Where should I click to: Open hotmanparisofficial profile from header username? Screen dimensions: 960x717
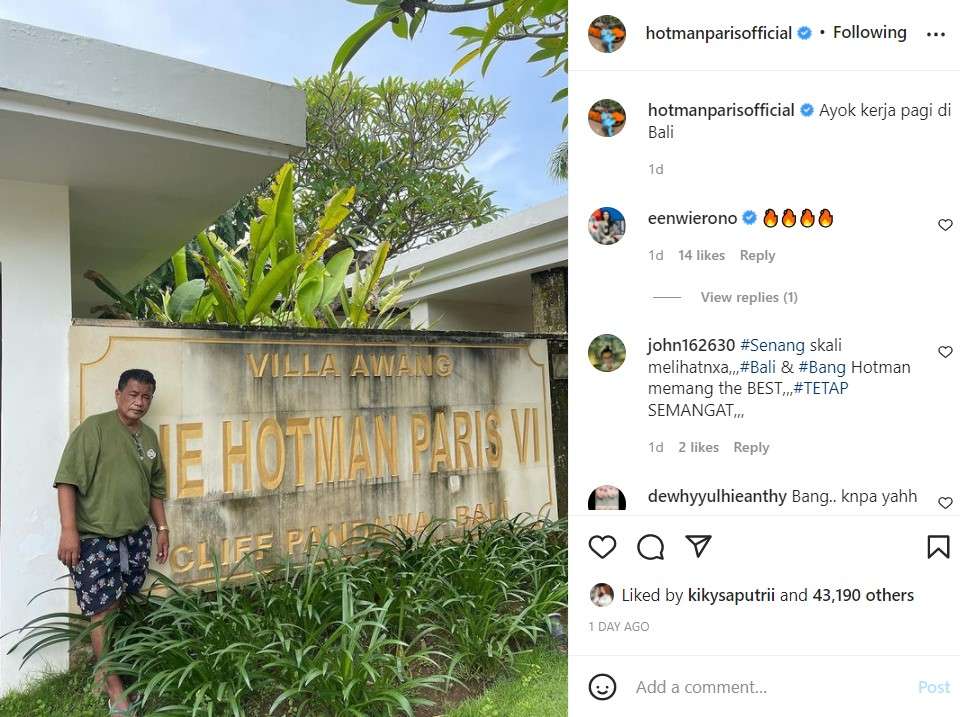718,32
